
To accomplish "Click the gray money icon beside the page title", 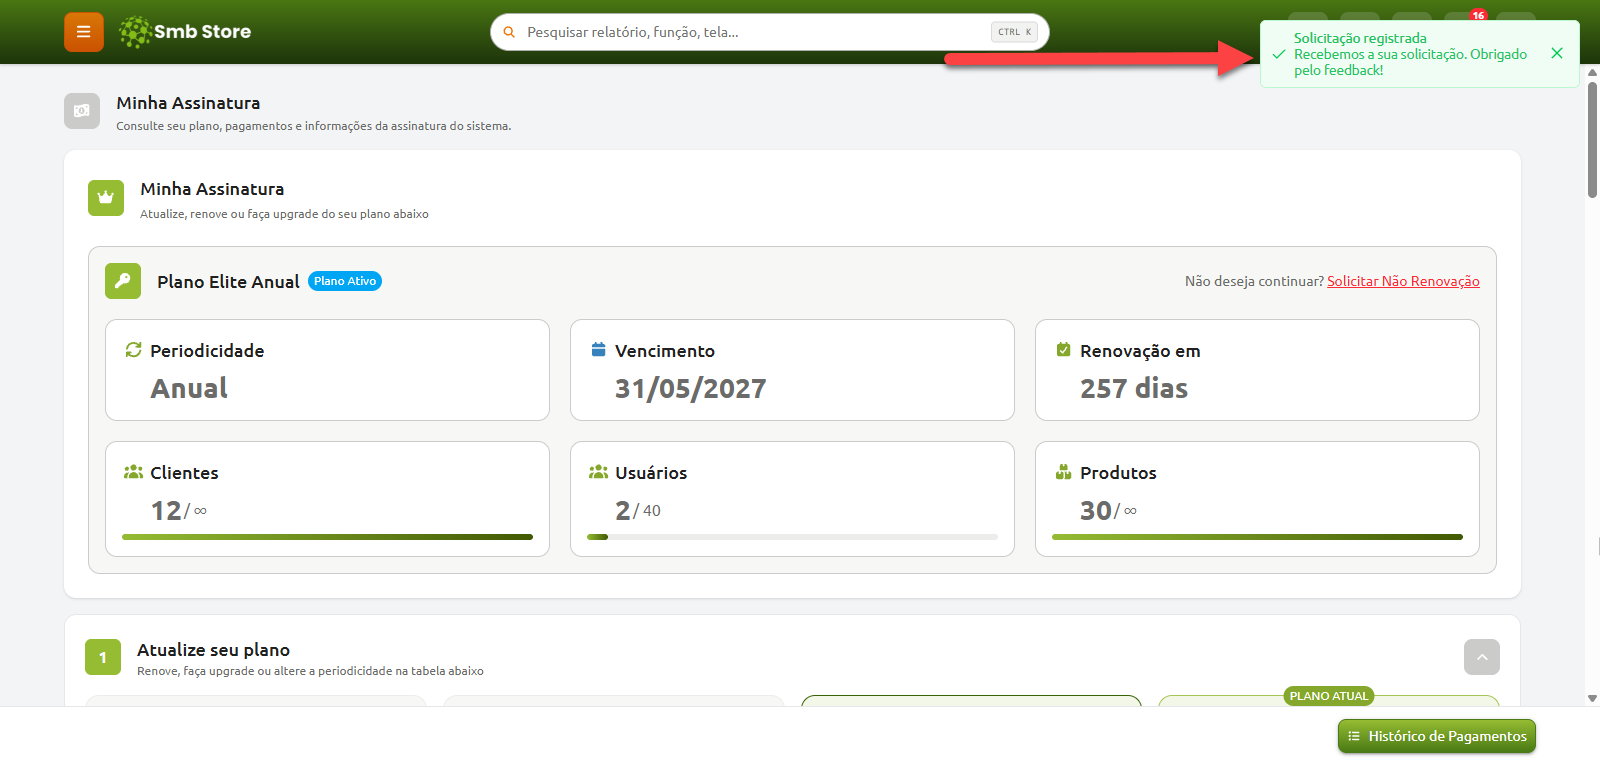I will click(82, 111).
